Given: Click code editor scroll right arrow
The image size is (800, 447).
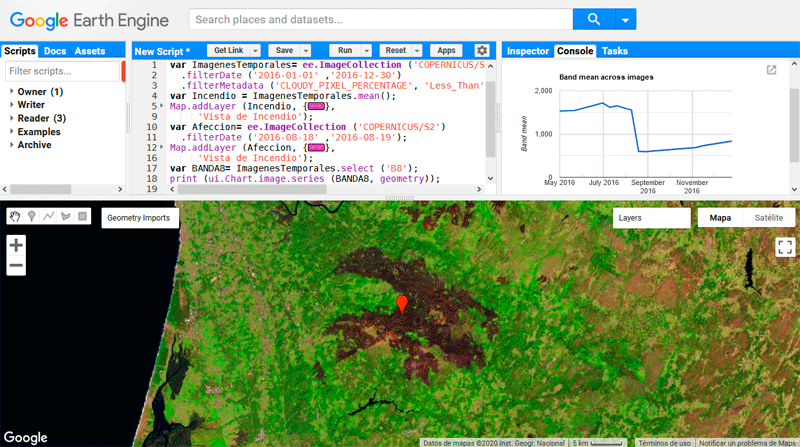Looking at the screenshot, I should 479,189.
